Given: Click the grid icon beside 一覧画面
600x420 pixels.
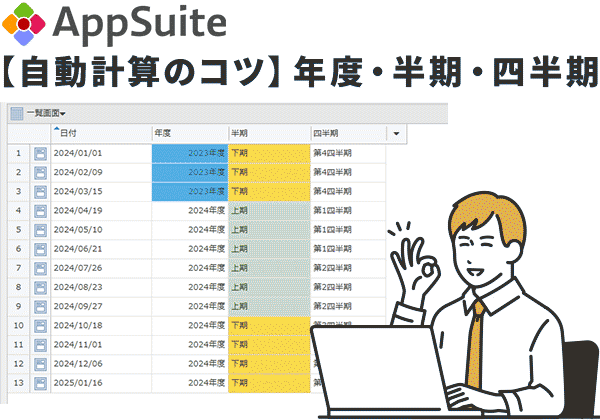Looking at the screenshot, I should (16, 113).
